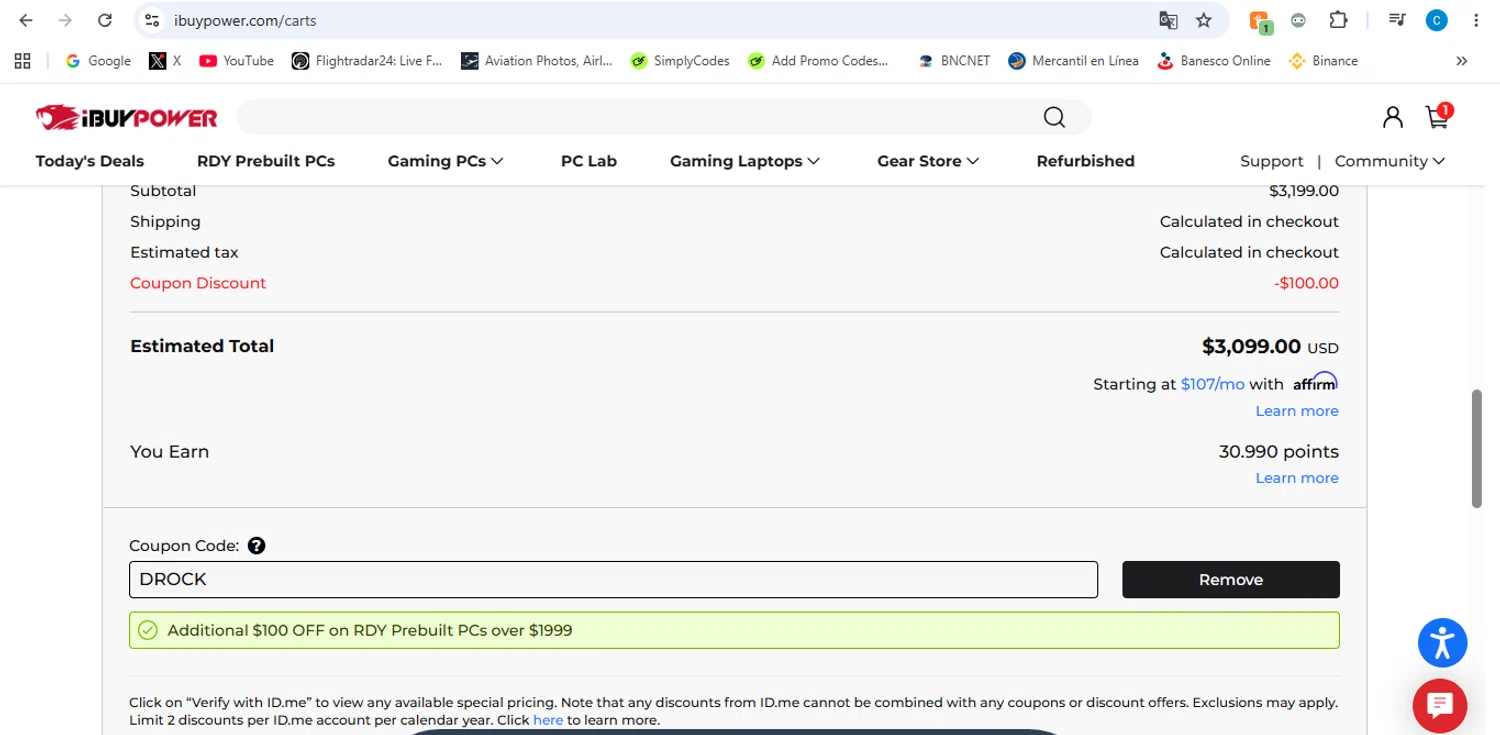Expand the Gear Store dropdown
The width and height of the screenshot is (1500, 735).
928,161
